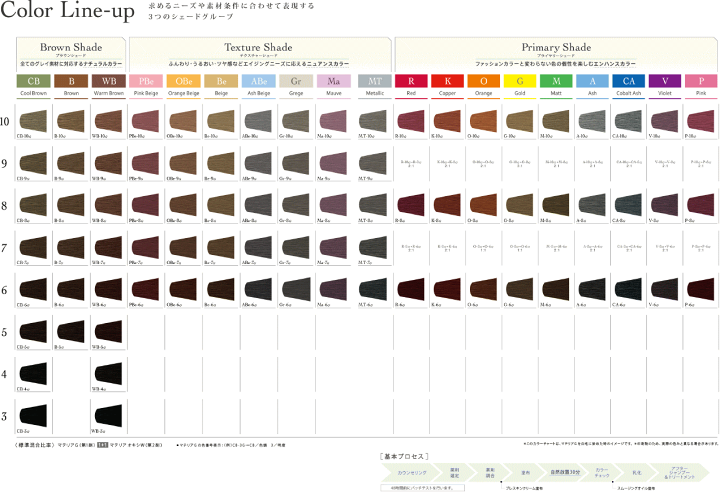The image size is (720, 493).
Task: Click the 基本プロセス heading
Action: 404,456
